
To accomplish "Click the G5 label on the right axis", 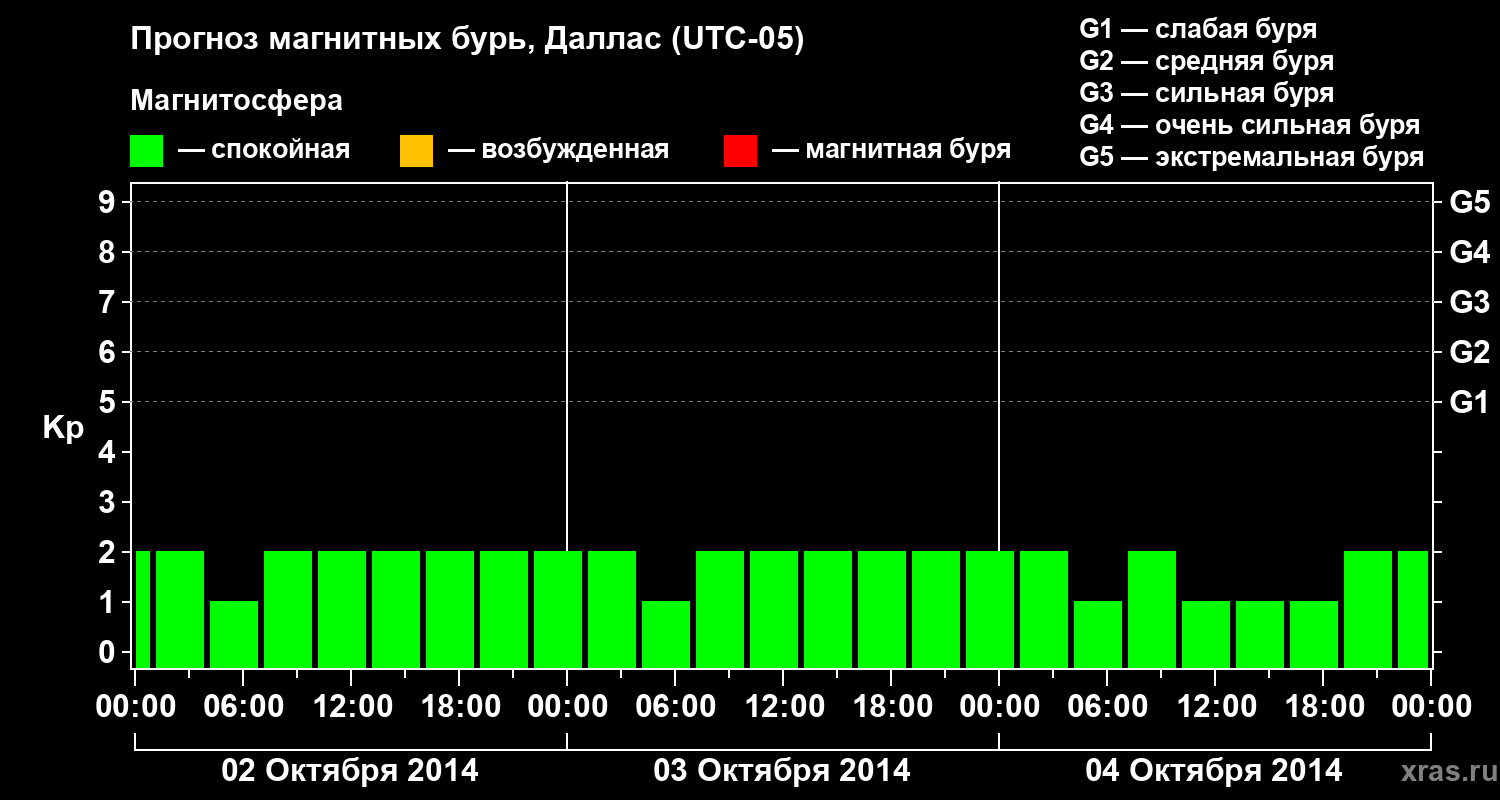I will (x=1469, y=202).
